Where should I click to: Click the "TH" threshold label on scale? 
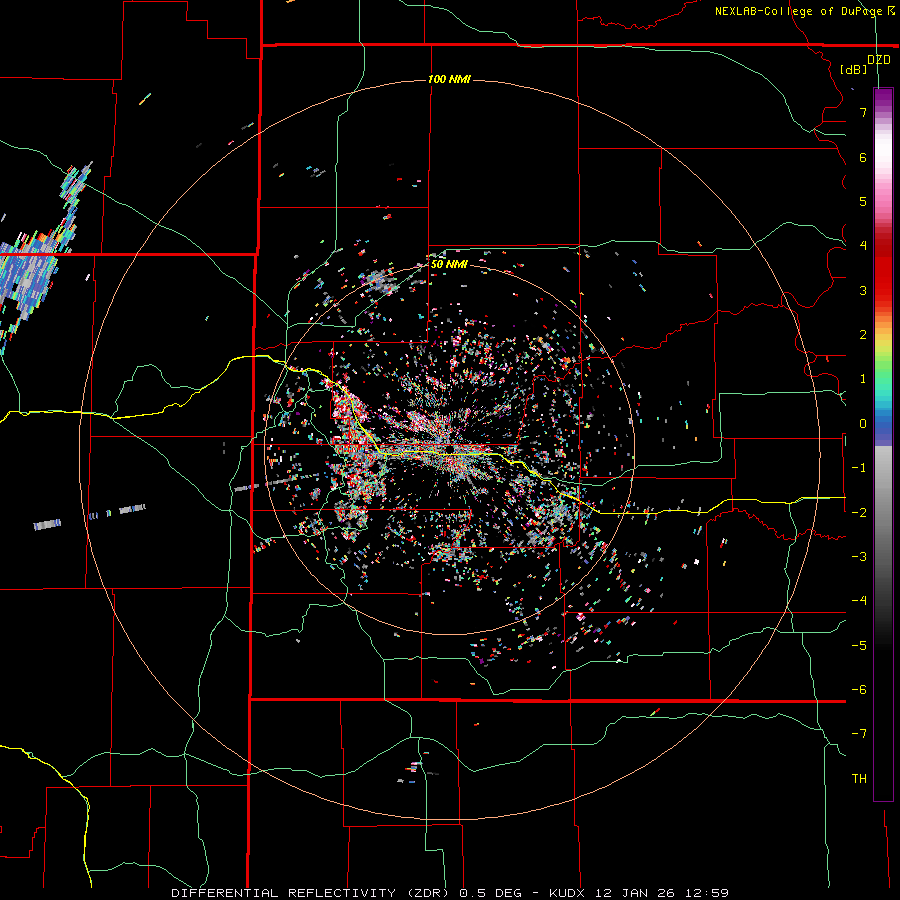click(x=859, y=779)
